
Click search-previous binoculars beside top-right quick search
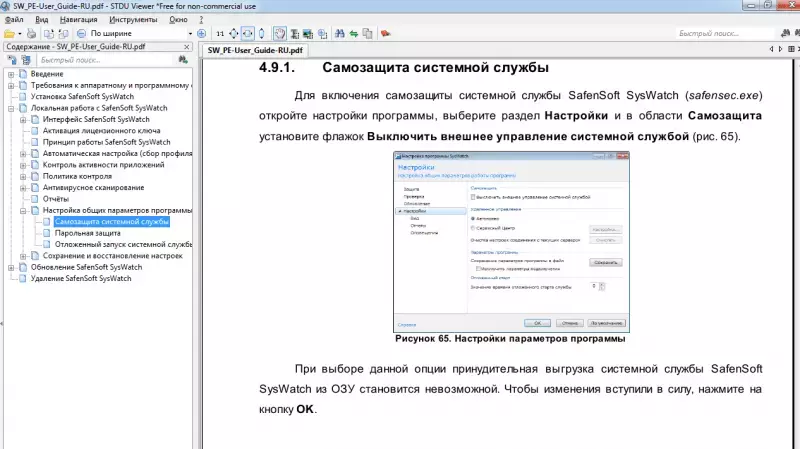pos(785,33)
